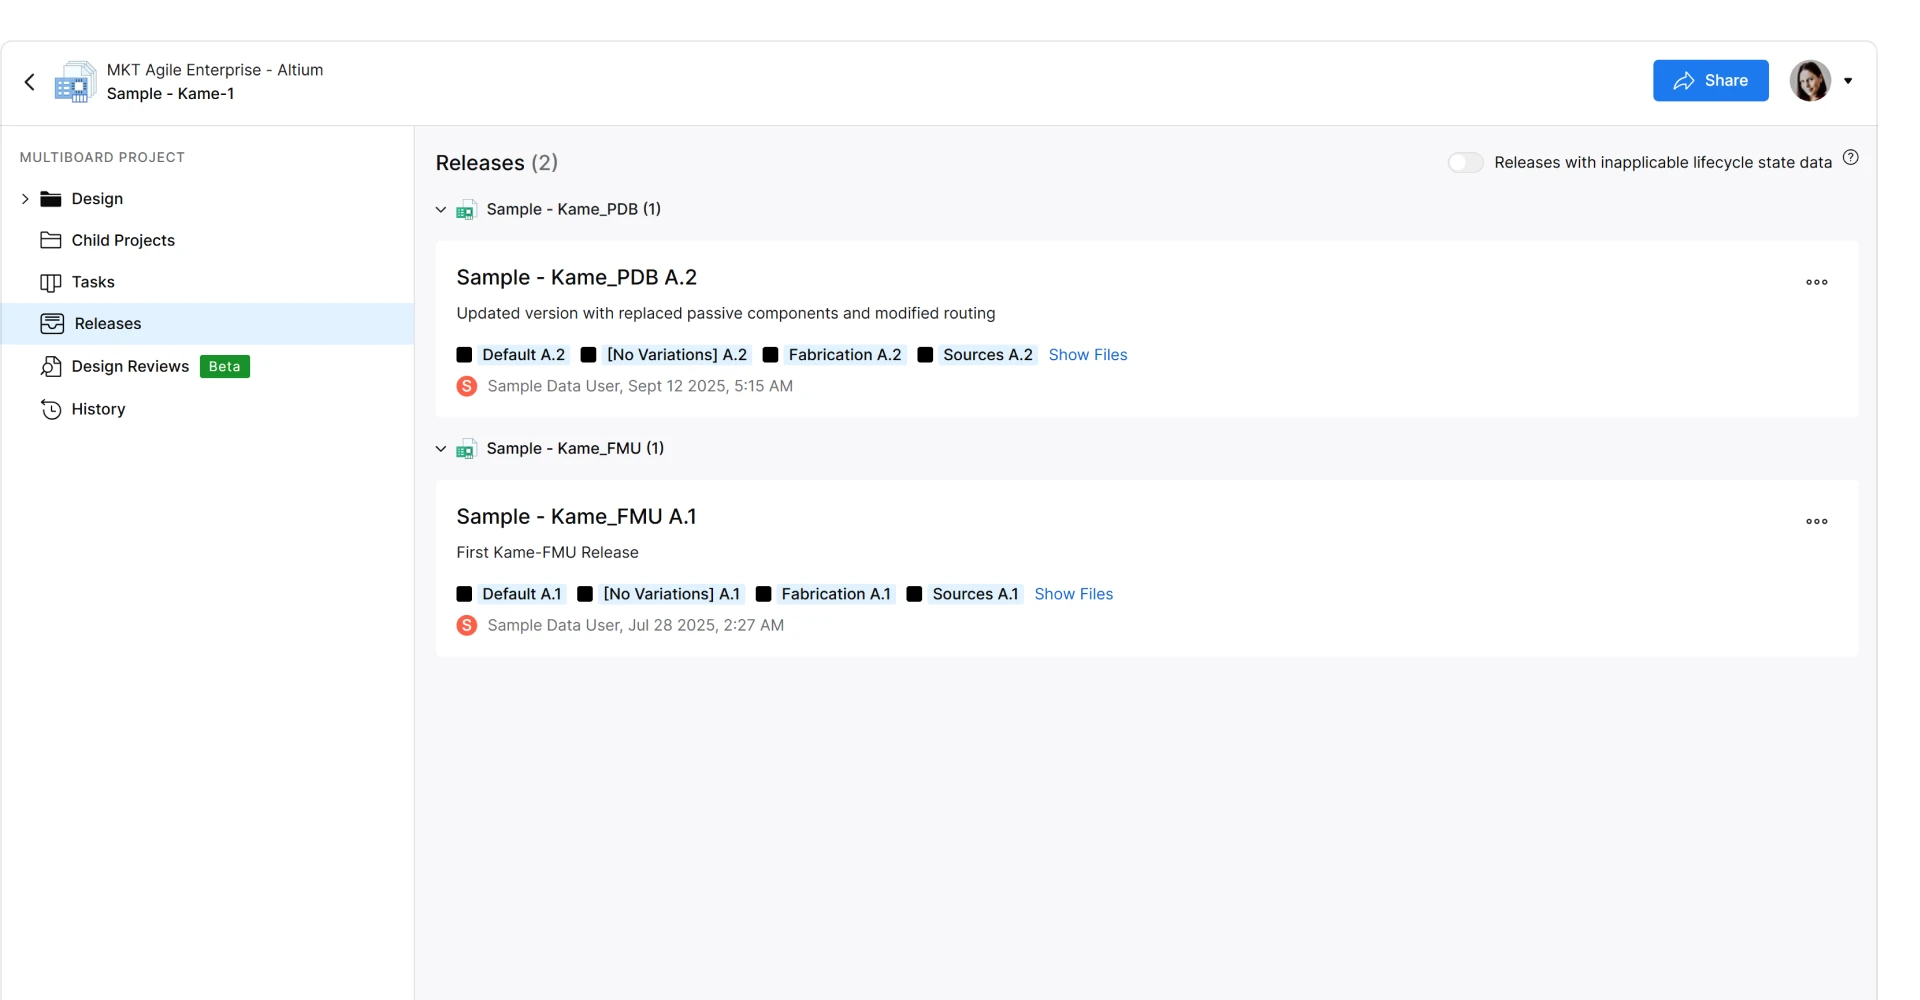
Task: Select the Default A.1 tag
Action: 522,594
